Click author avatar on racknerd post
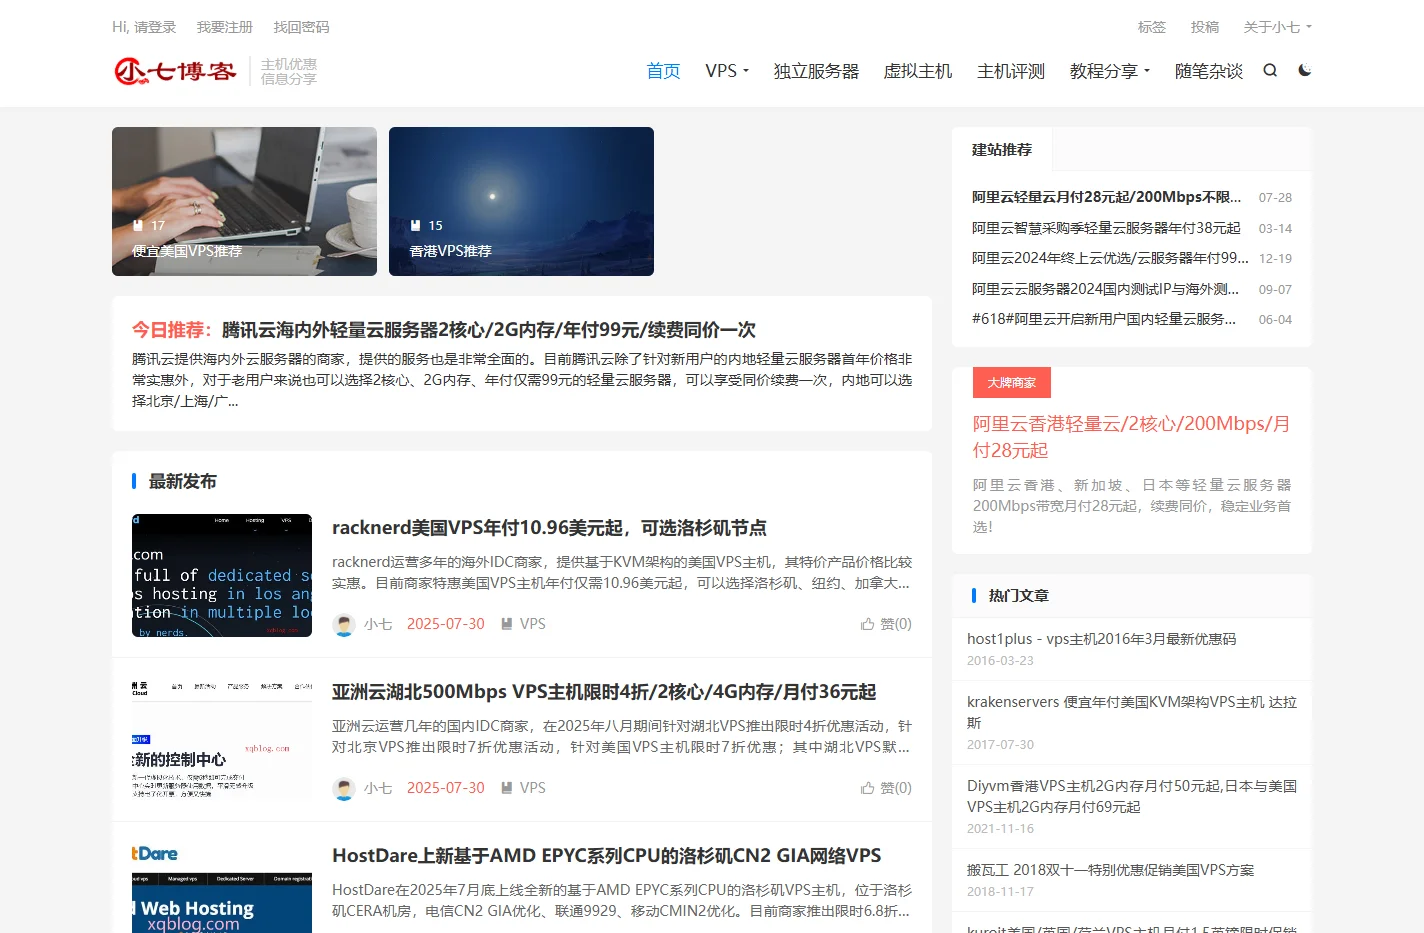The width and height of the screenshot is (1424, 933). tap(344, 625)
